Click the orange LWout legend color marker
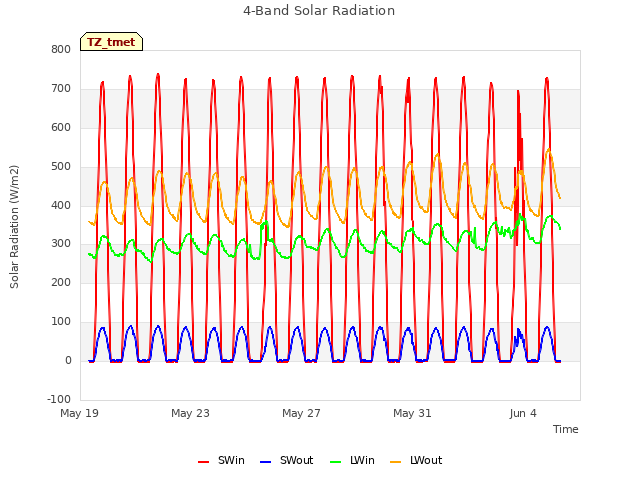The height and width of the screenshot is (480, 640). (x=396, y=462)
